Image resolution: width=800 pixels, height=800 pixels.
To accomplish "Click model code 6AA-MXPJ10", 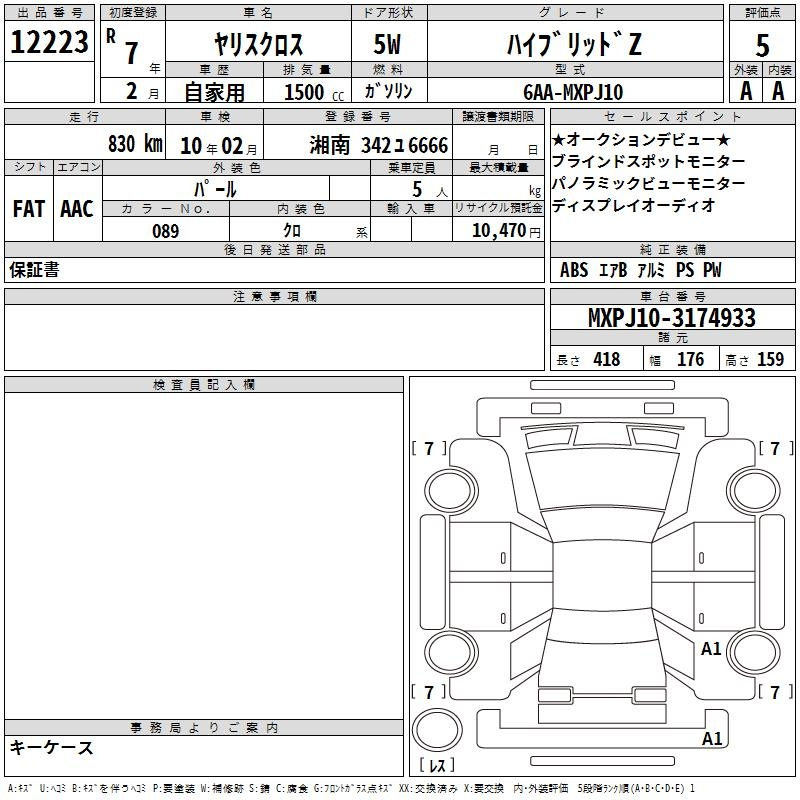I will (573, 92).
